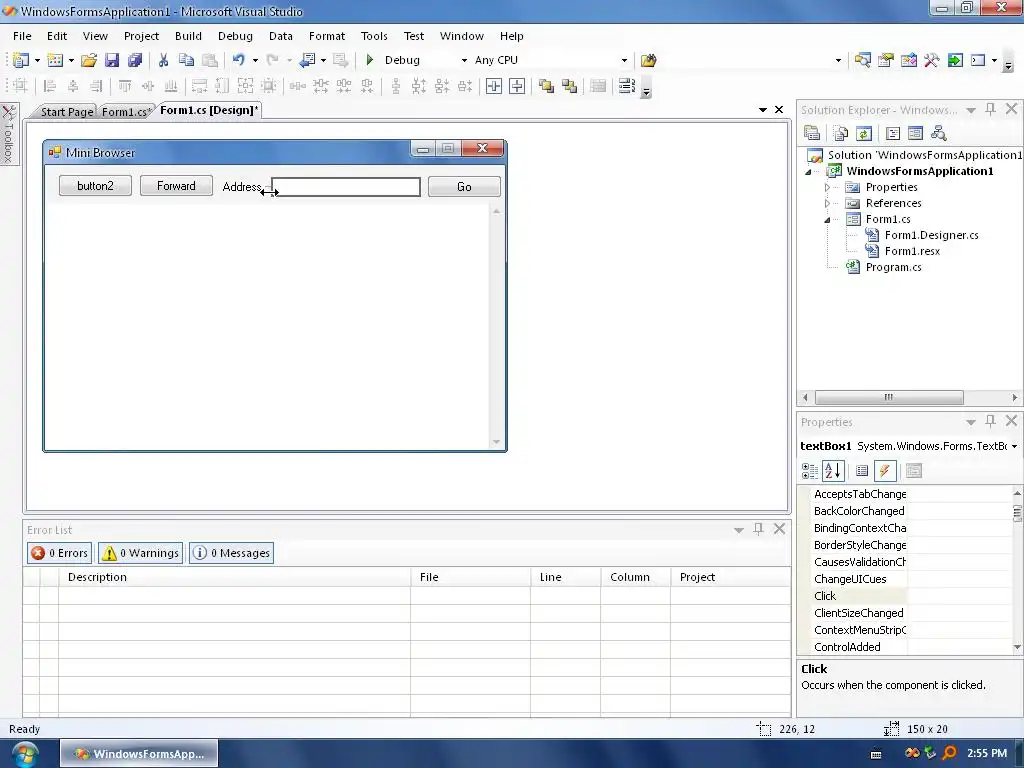Open the Tools menu

click(374, 36)
